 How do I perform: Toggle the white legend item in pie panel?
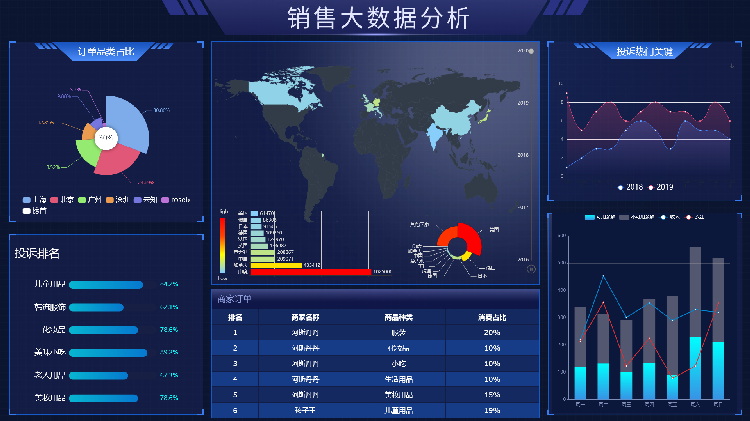(34, 210)
